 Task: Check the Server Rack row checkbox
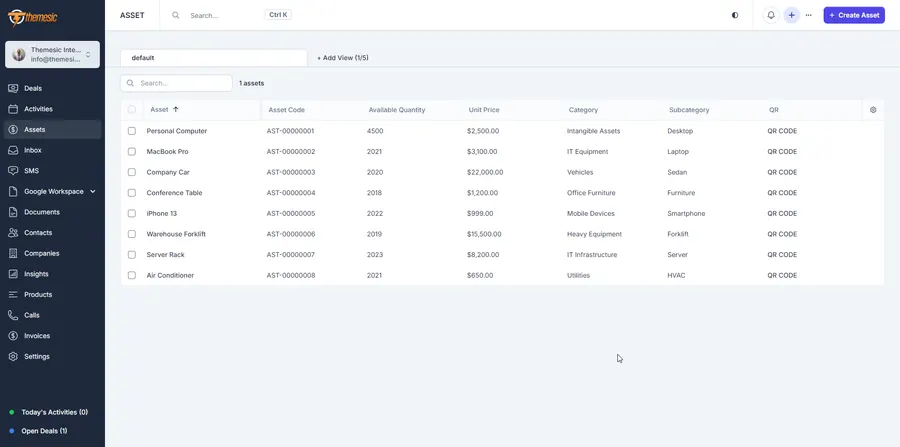(132, 255)
